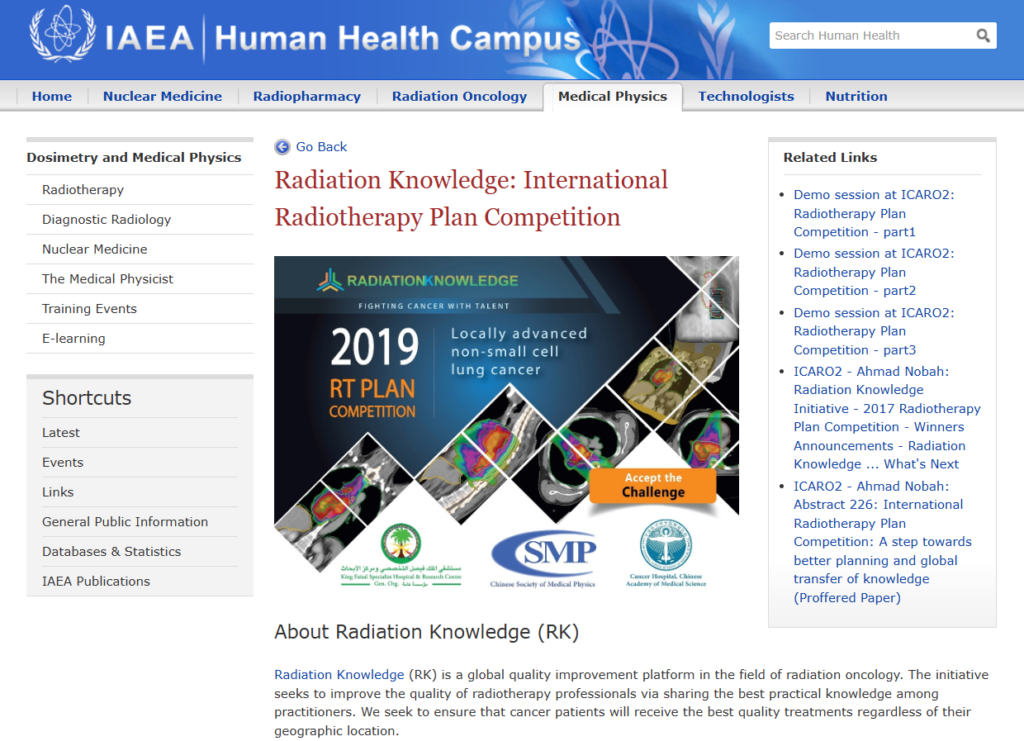Click the Radiation Knowledge logo in banner
Image resolution: width=1024 pixels, height=741 pixels.
point(418,281)
